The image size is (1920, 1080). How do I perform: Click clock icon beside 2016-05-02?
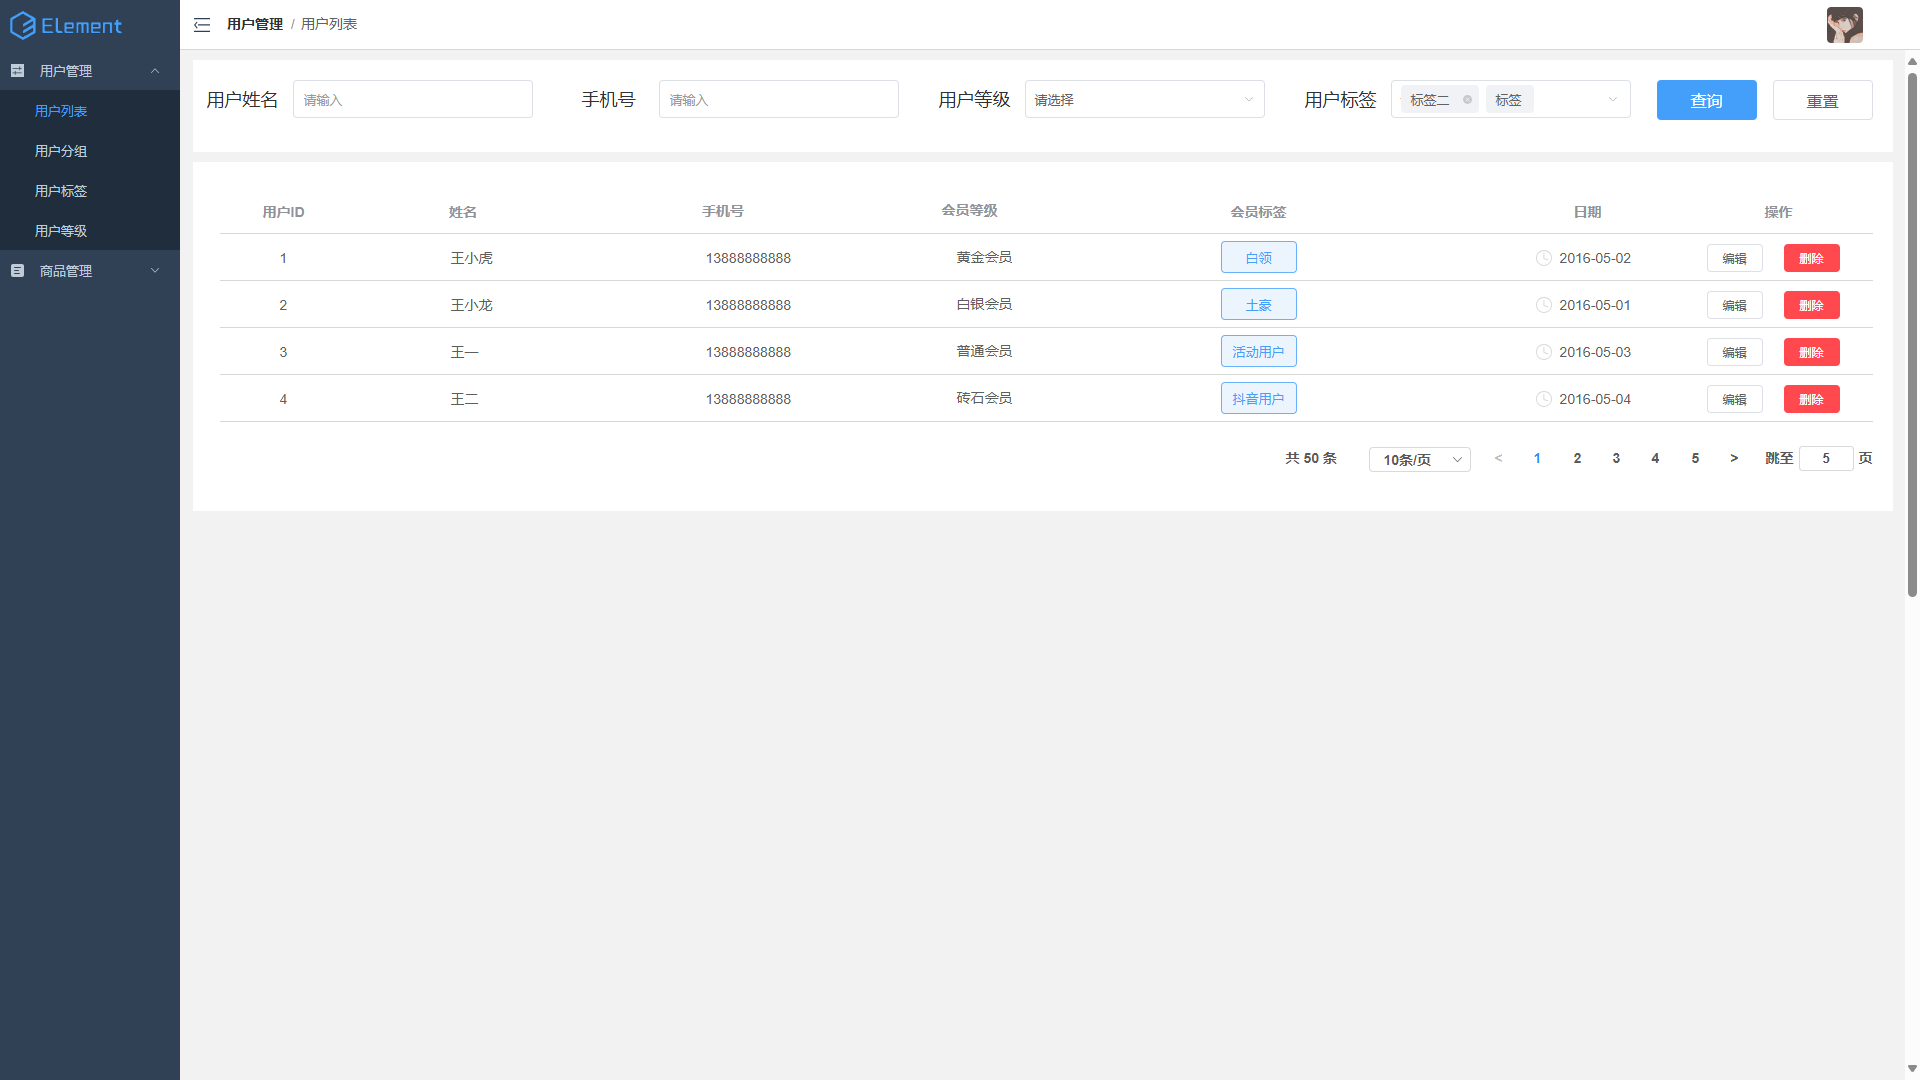click(1544, 258)
